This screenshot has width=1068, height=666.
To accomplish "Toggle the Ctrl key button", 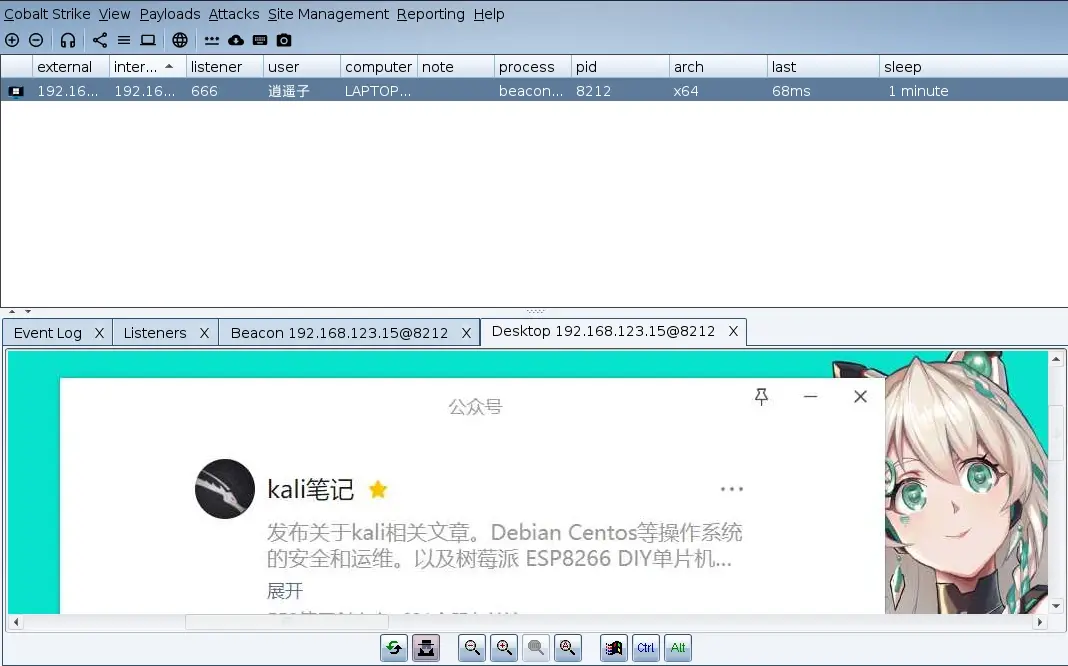I will coord(646,648).
